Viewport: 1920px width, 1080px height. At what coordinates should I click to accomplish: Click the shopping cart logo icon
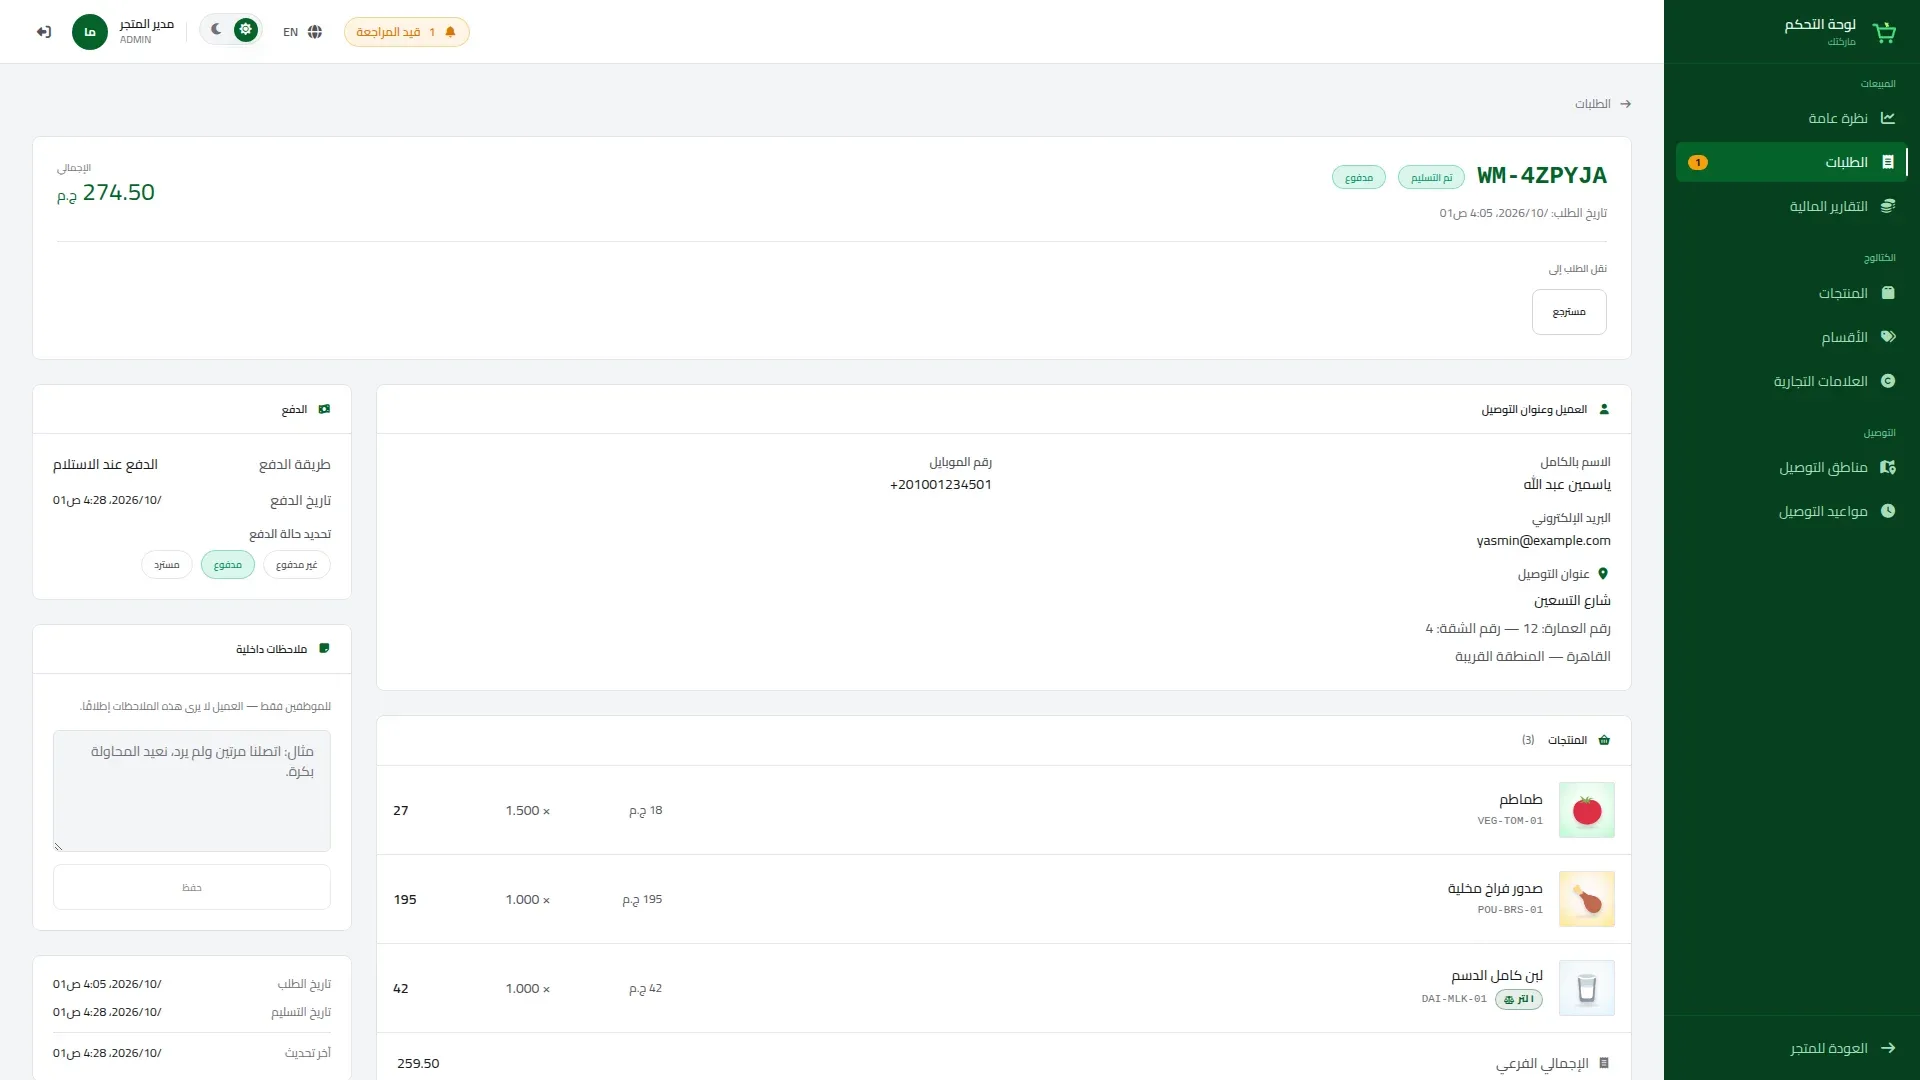click(x=1884, y=32)
